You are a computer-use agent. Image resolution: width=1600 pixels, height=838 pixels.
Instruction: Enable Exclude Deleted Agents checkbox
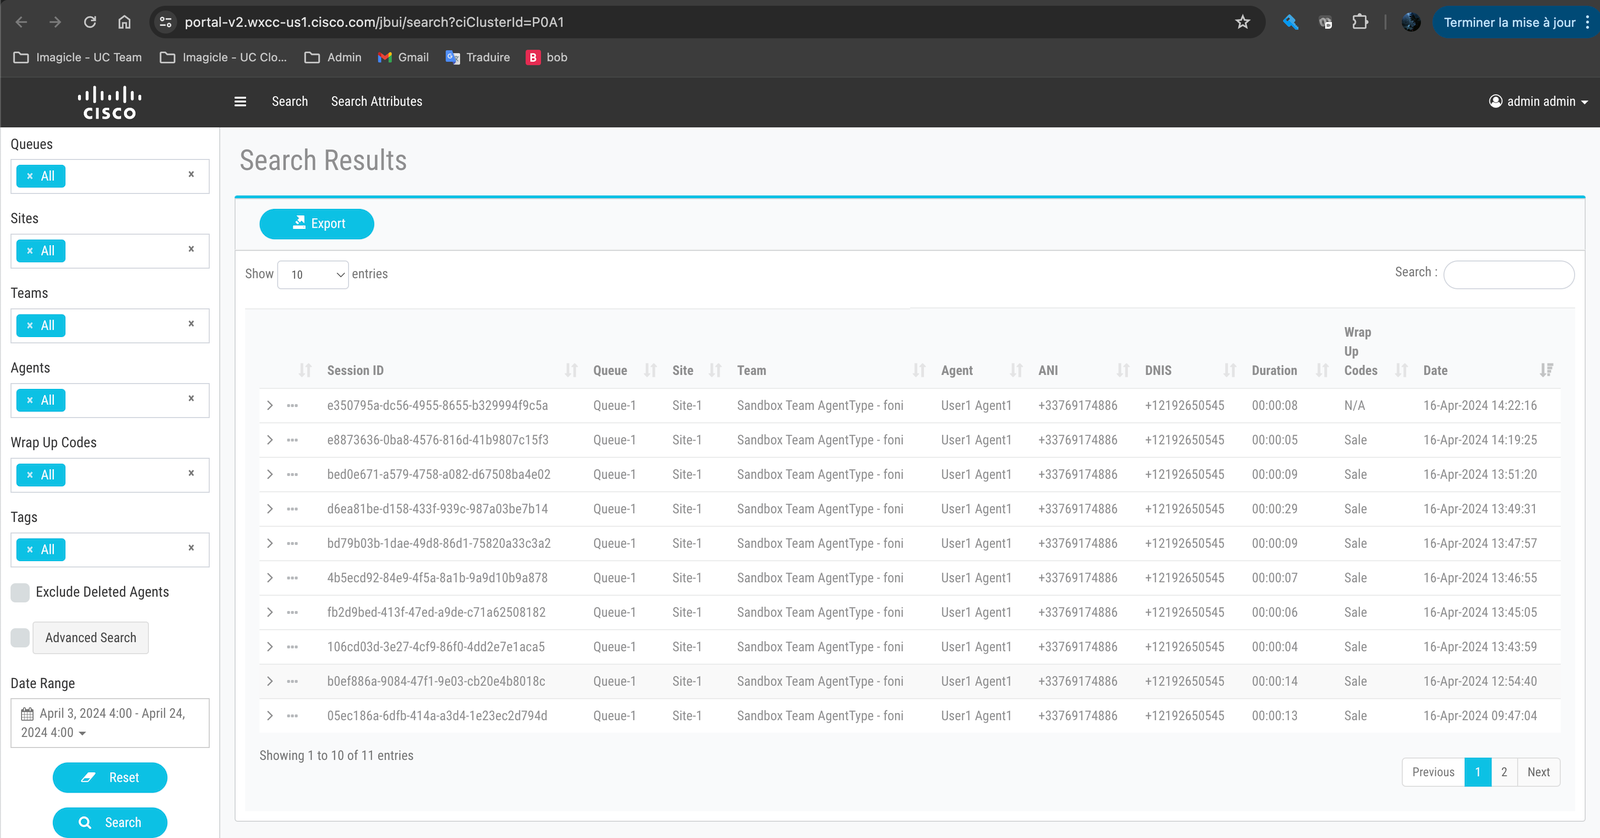[x=20, y=592]
